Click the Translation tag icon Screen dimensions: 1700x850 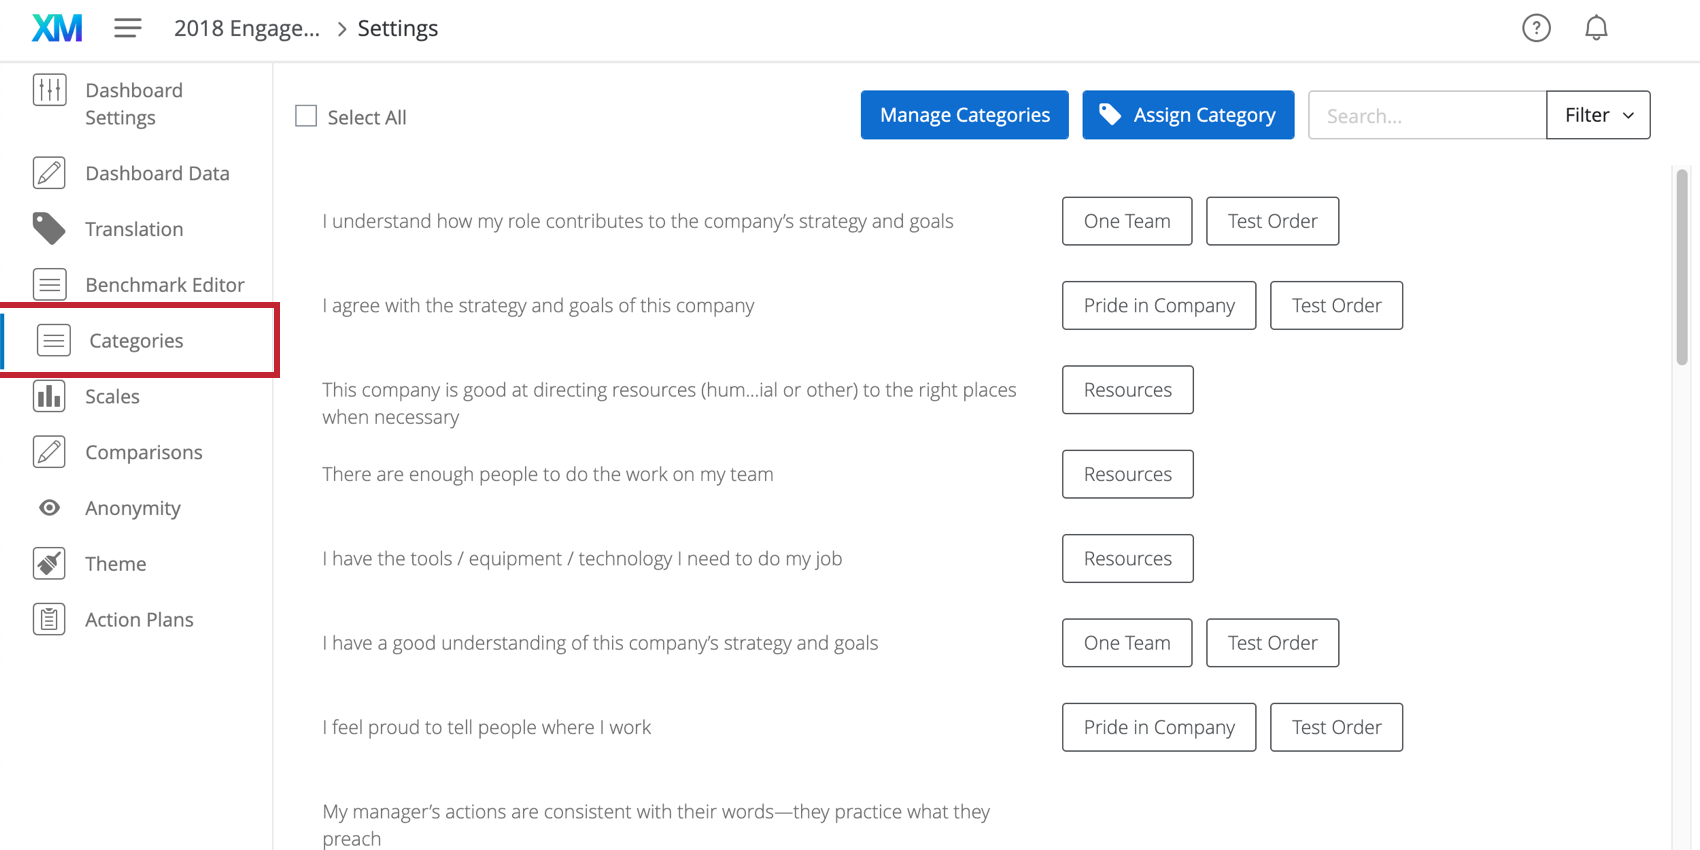pyautogui.click(x=49, y=229)
